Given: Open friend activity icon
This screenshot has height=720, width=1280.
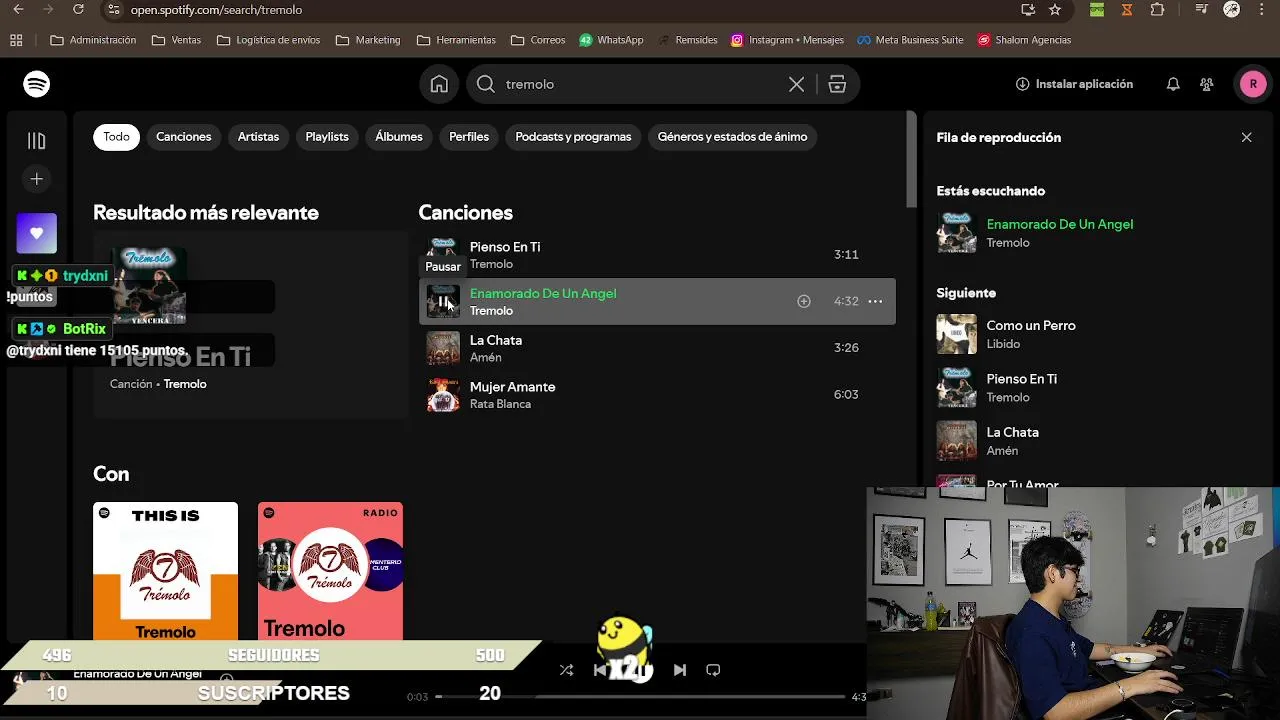Looking at the screenshot, I should tap(1207, 84).
